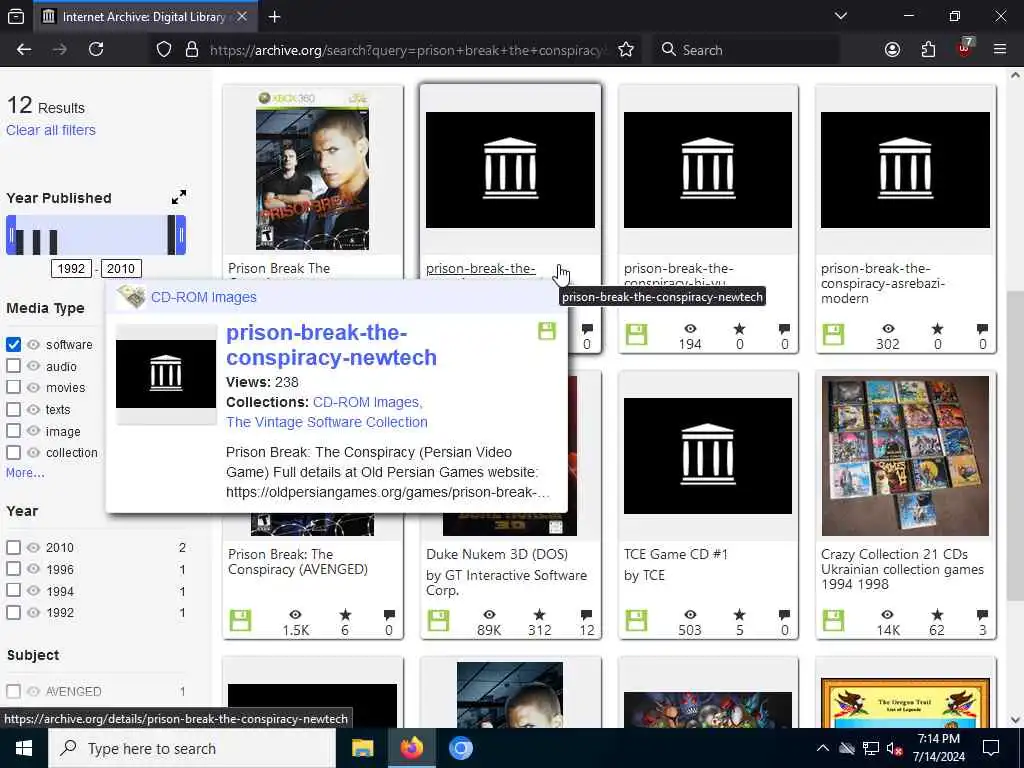Open the uBlock extension icon

[x=965, y=48]
